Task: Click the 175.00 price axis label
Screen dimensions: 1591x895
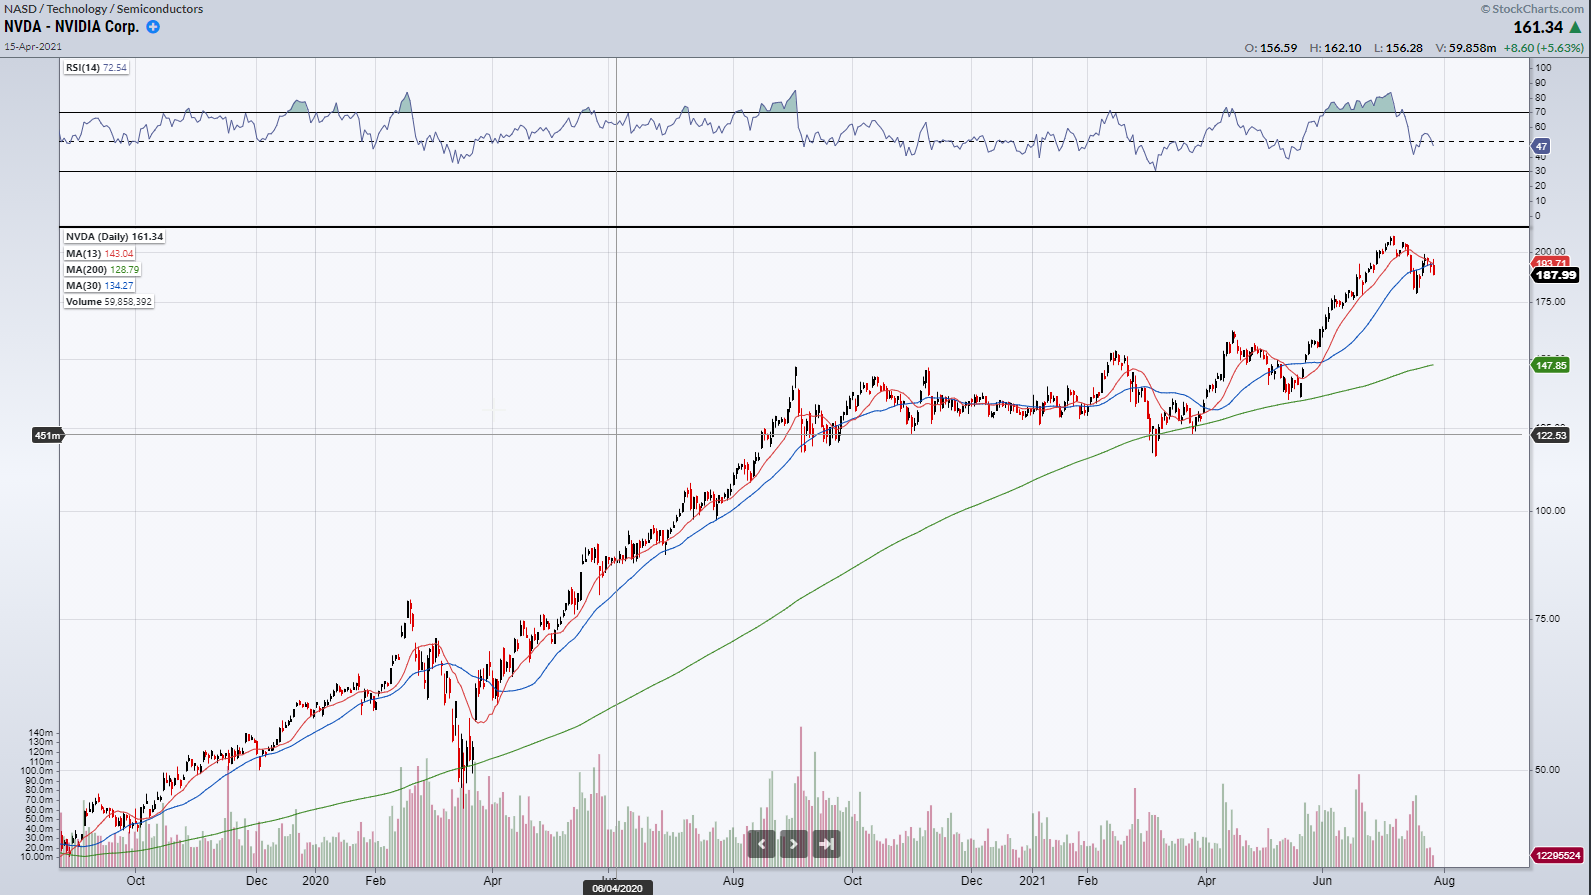Action: 1551,302
